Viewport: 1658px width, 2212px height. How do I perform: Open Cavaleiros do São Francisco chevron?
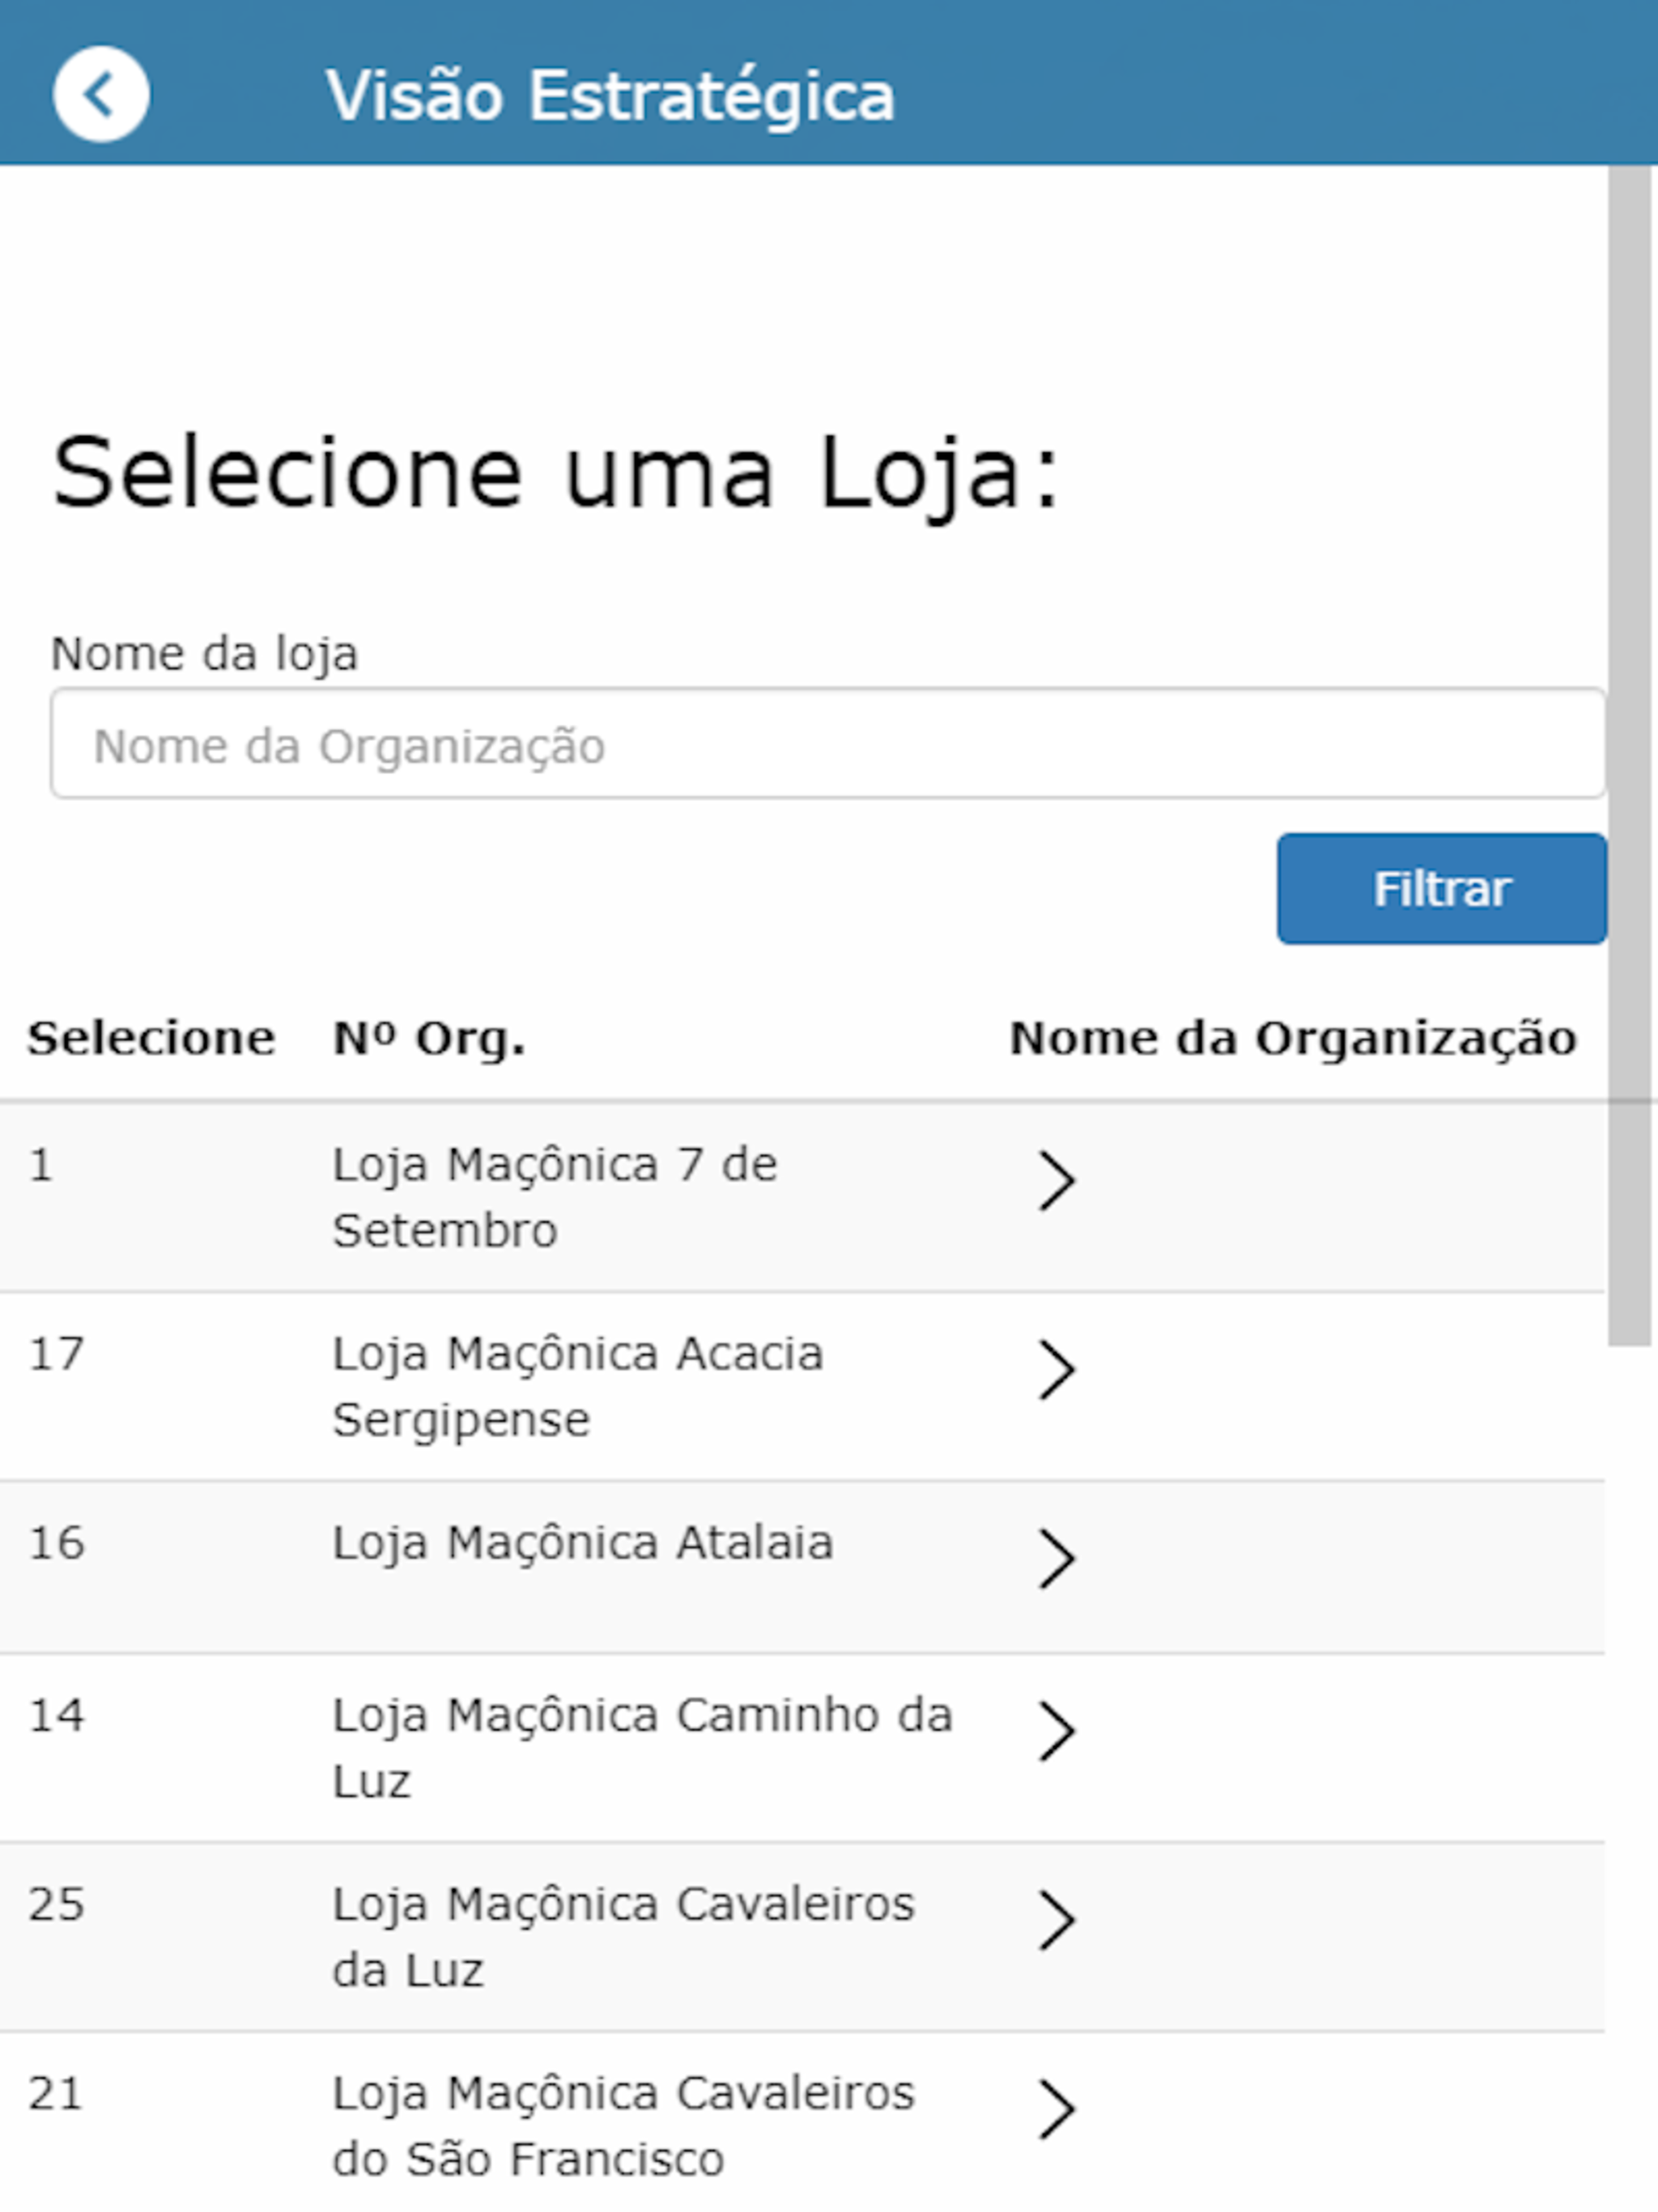(x=1056, y=2109)
